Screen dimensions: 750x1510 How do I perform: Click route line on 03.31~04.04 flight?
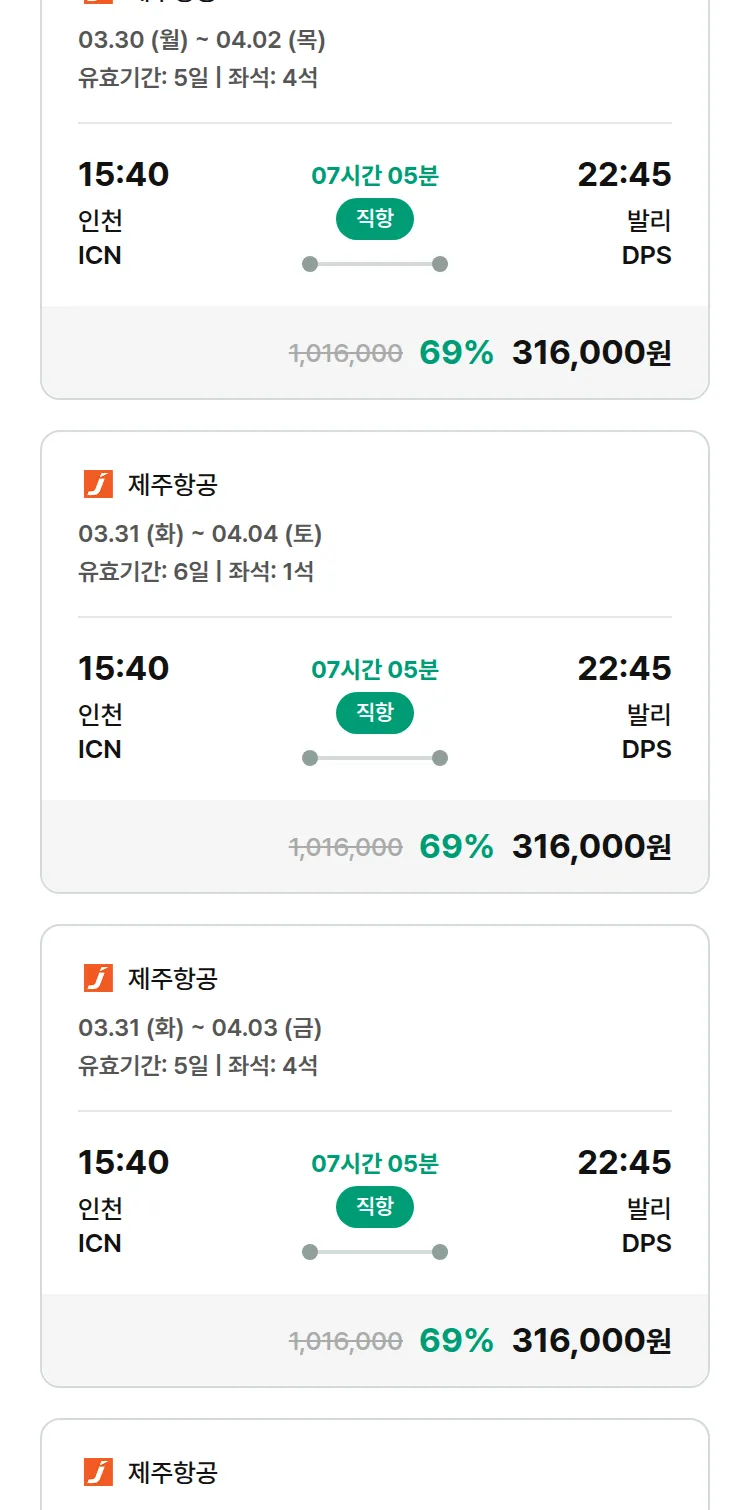click(375, 758)
